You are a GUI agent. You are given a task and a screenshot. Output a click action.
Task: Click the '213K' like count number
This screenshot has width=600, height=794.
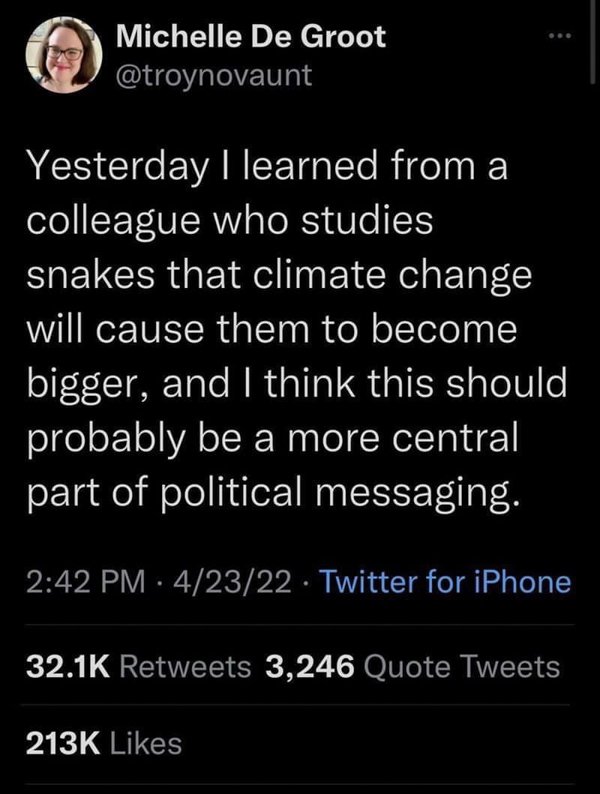(63, 744)
